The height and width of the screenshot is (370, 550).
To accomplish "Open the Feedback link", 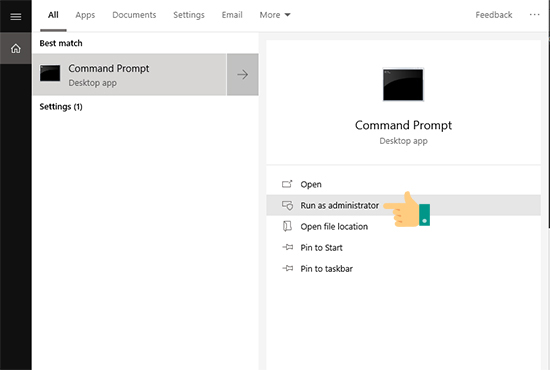I will point(494,15).
